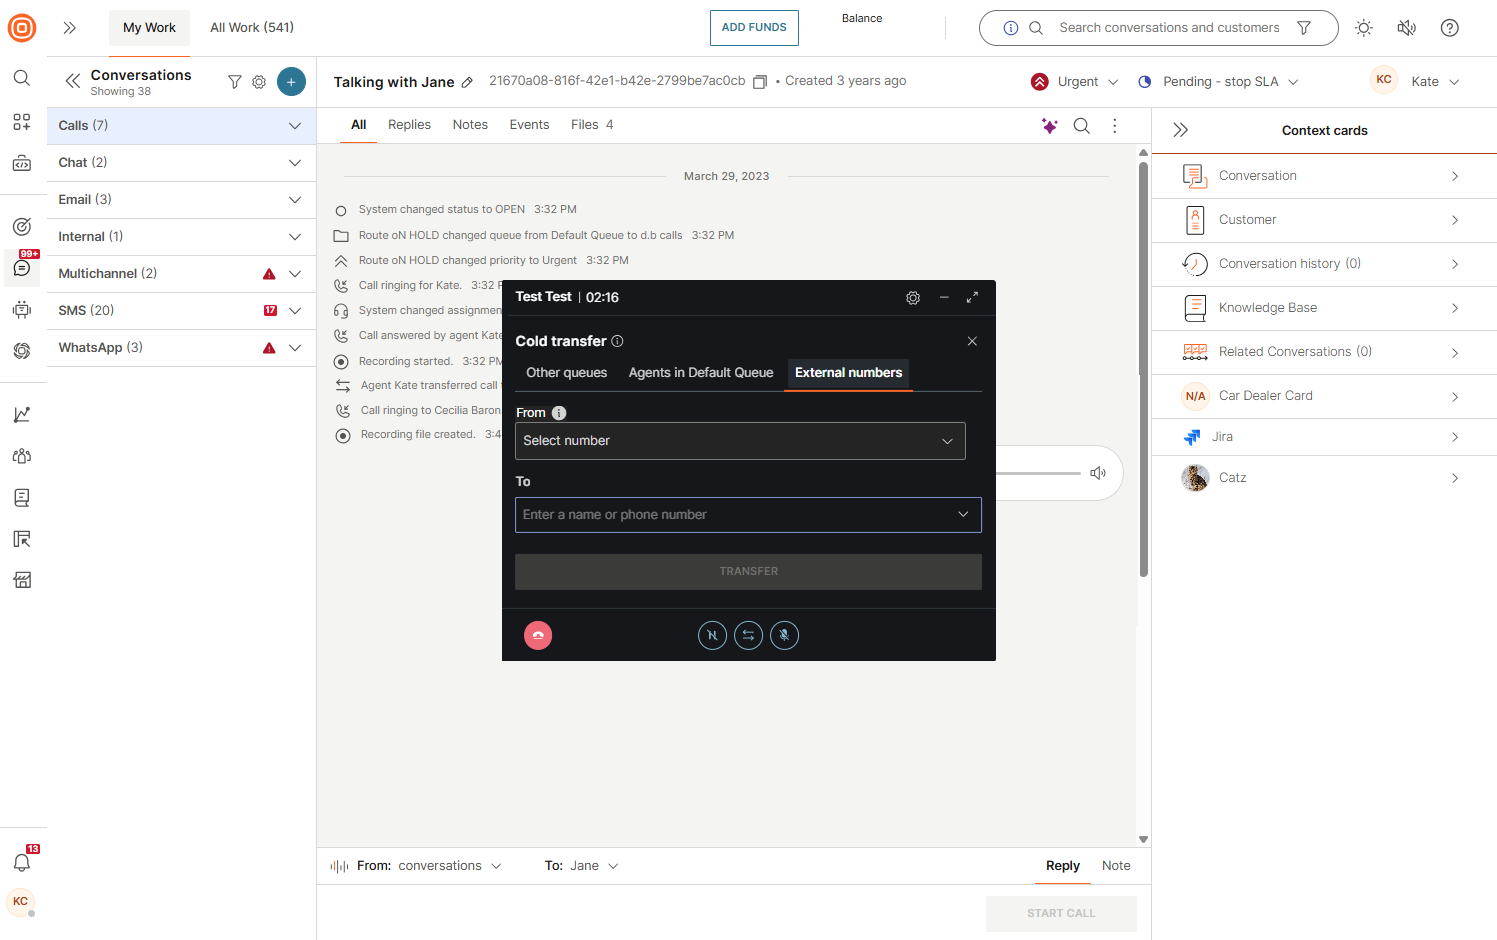Image resolution: width=1497 pixels, height=940 pixels.
Task: Copy the conversation ID with the copy icon
Action: point(760,82)
